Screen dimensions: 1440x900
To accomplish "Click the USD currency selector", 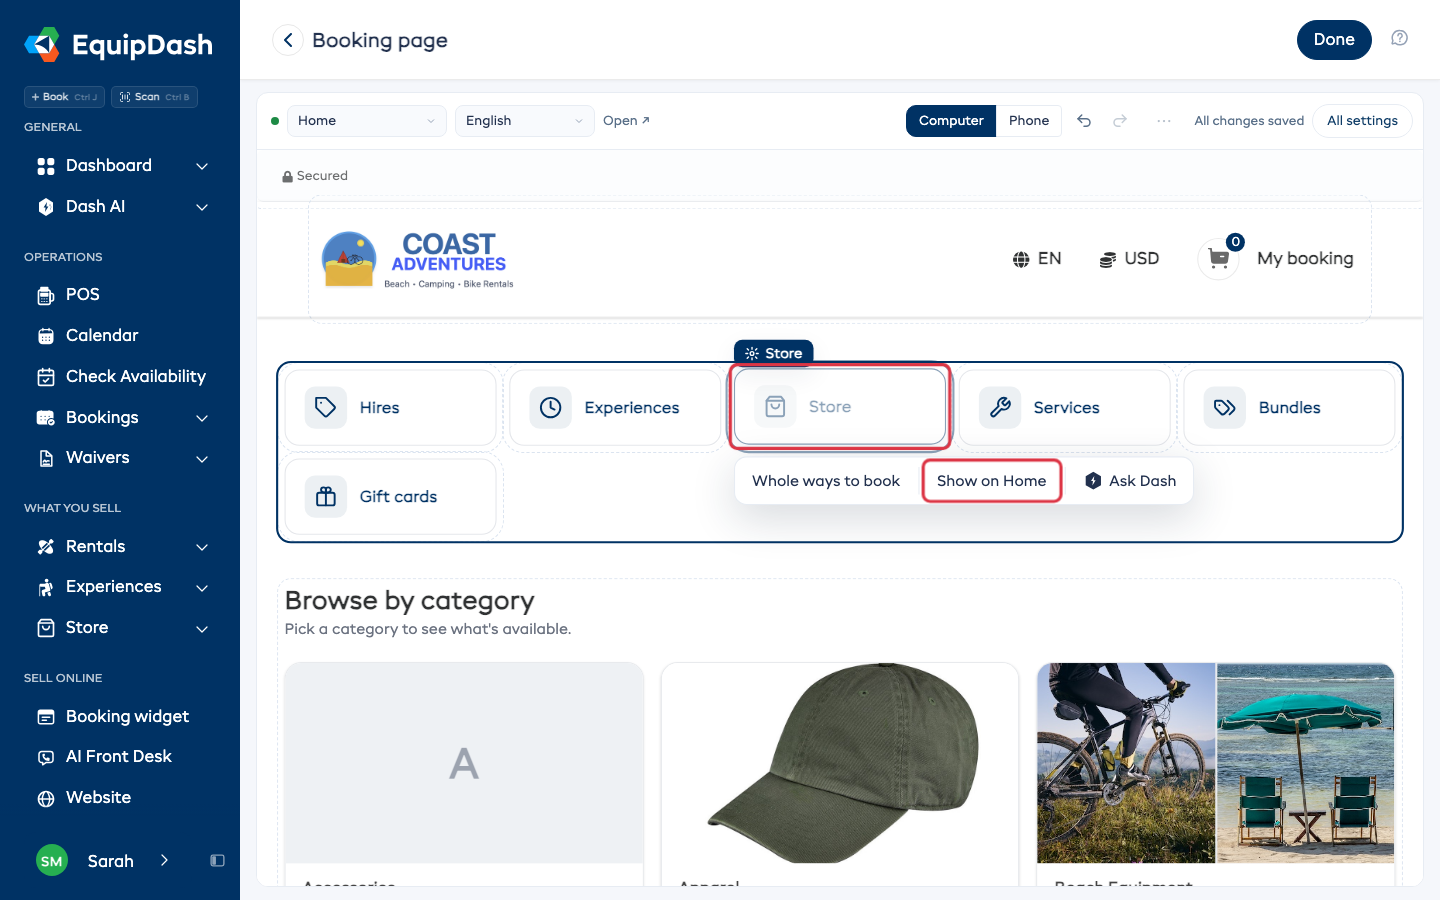I will pyautogui.click(x=1129, y=259).
